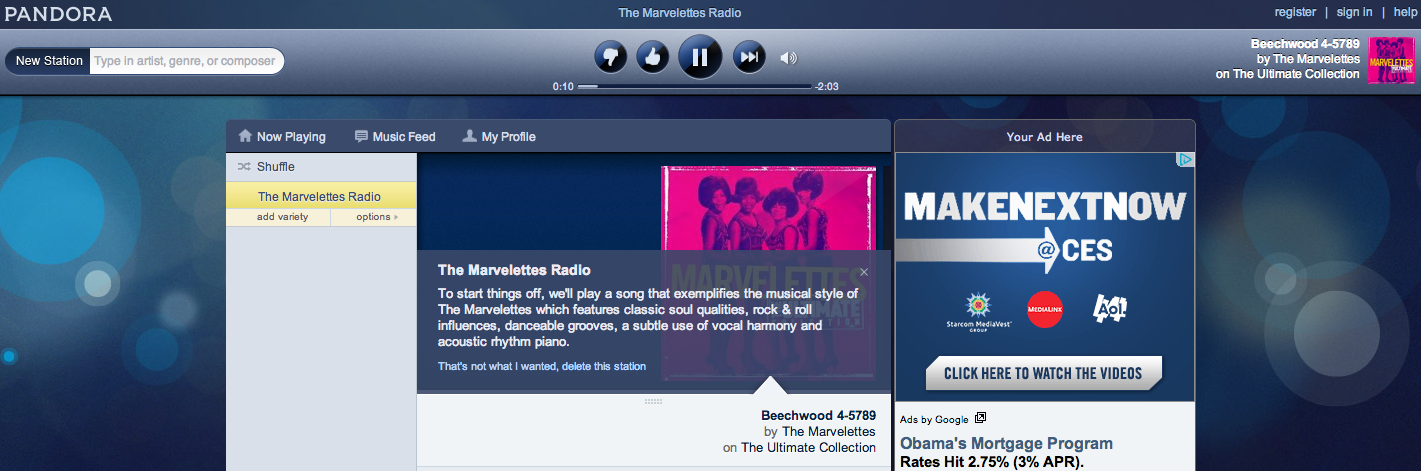Open the Music Feed tab

click(395, 137)
